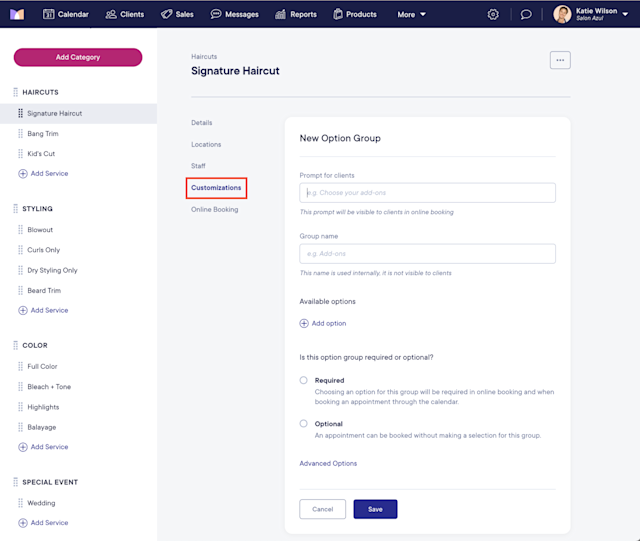Open the chat bubble icon
The width and height of the screenshot is (640, 541).
click(526, 15)
